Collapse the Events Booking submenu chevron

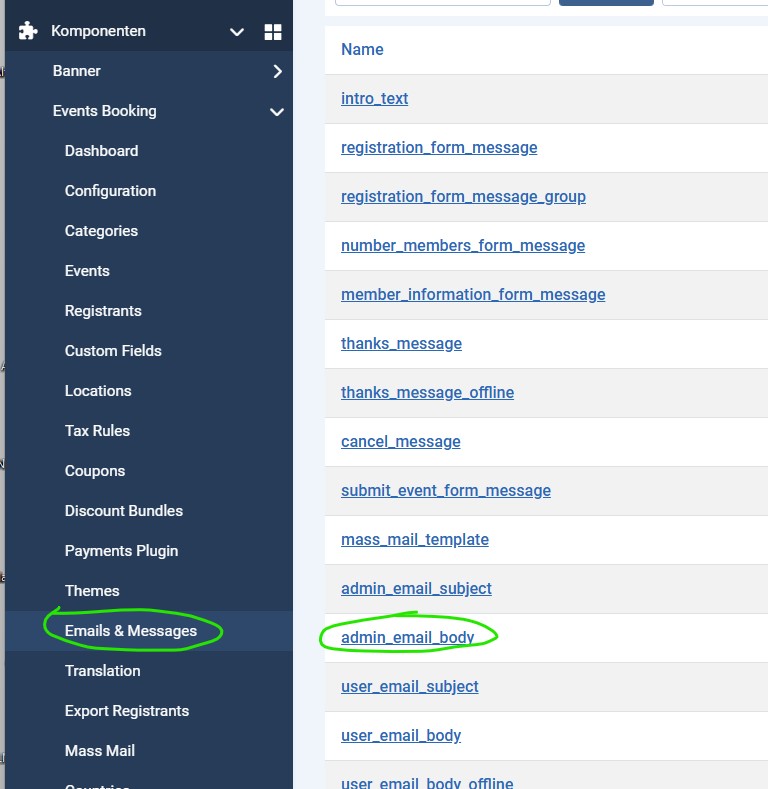(277, 111)
